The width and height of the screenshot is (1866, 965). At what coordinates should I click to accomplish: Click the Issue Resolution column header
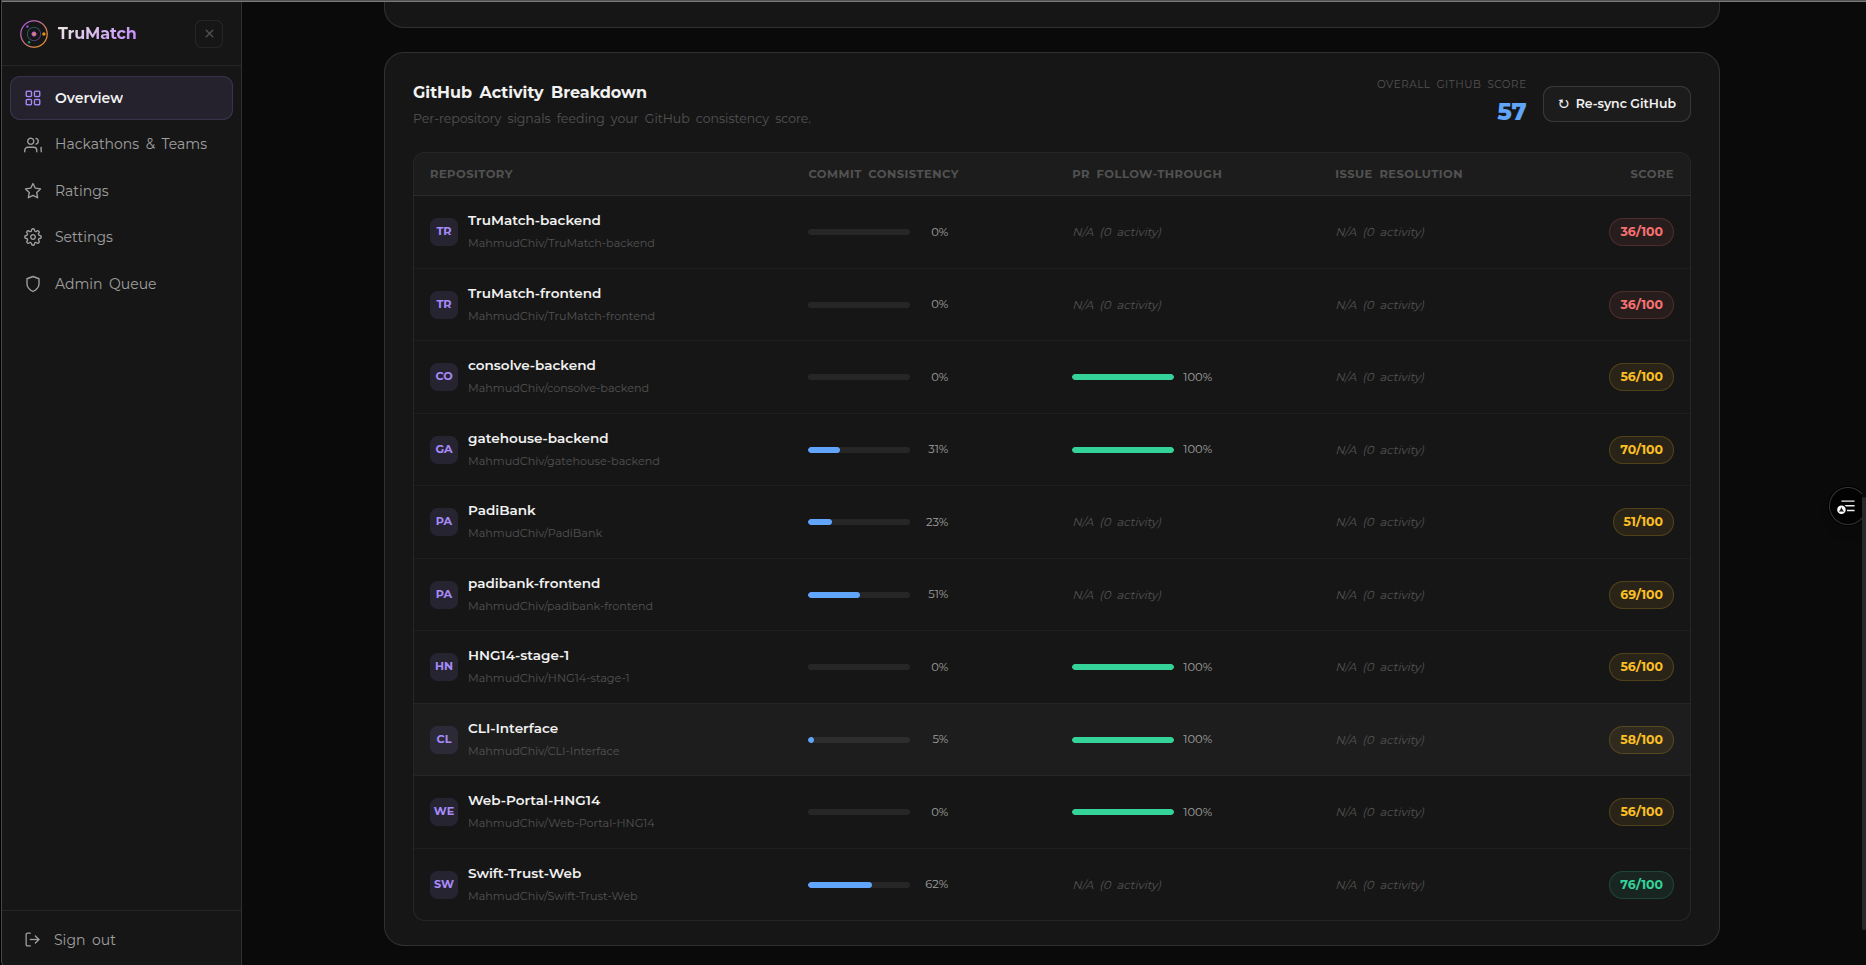(x=1399, y=175)
